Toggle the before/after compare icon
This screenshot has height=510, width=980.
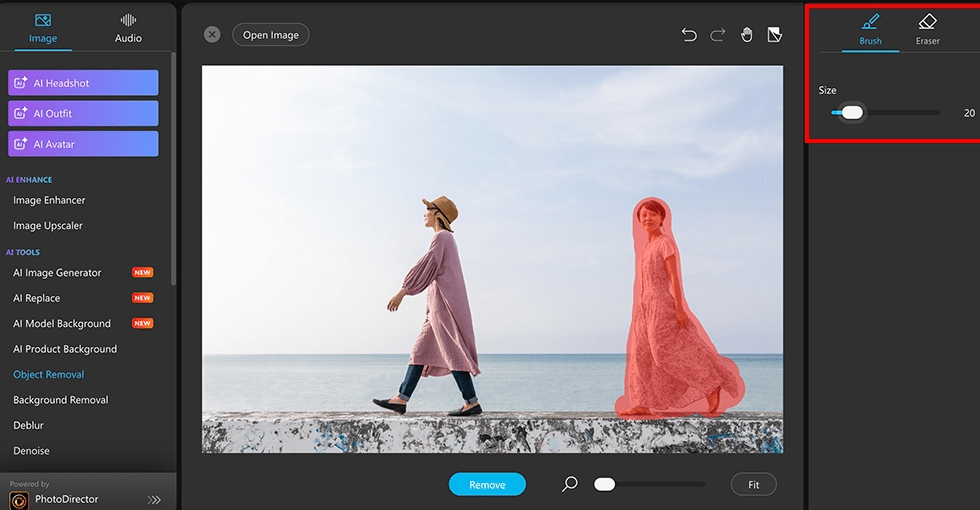(x=774, y=35)
